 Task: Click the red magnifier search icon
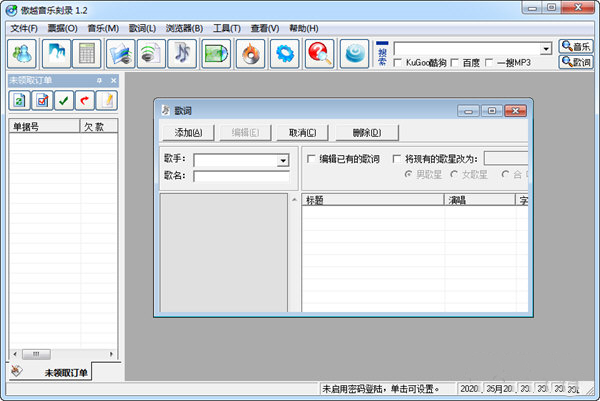point(319,53)
